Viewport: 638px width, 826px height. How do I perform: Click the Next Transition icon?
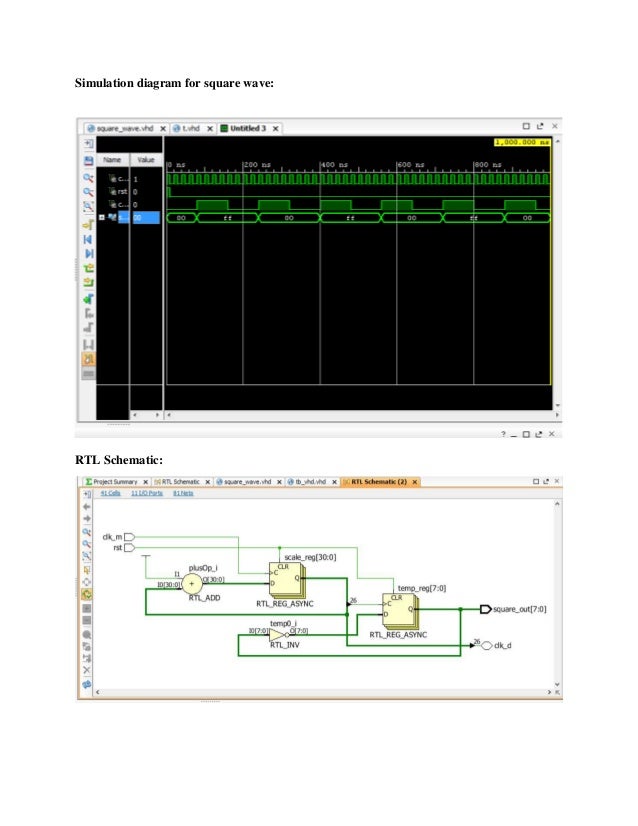pyautogui.click(x=89, y=282)
